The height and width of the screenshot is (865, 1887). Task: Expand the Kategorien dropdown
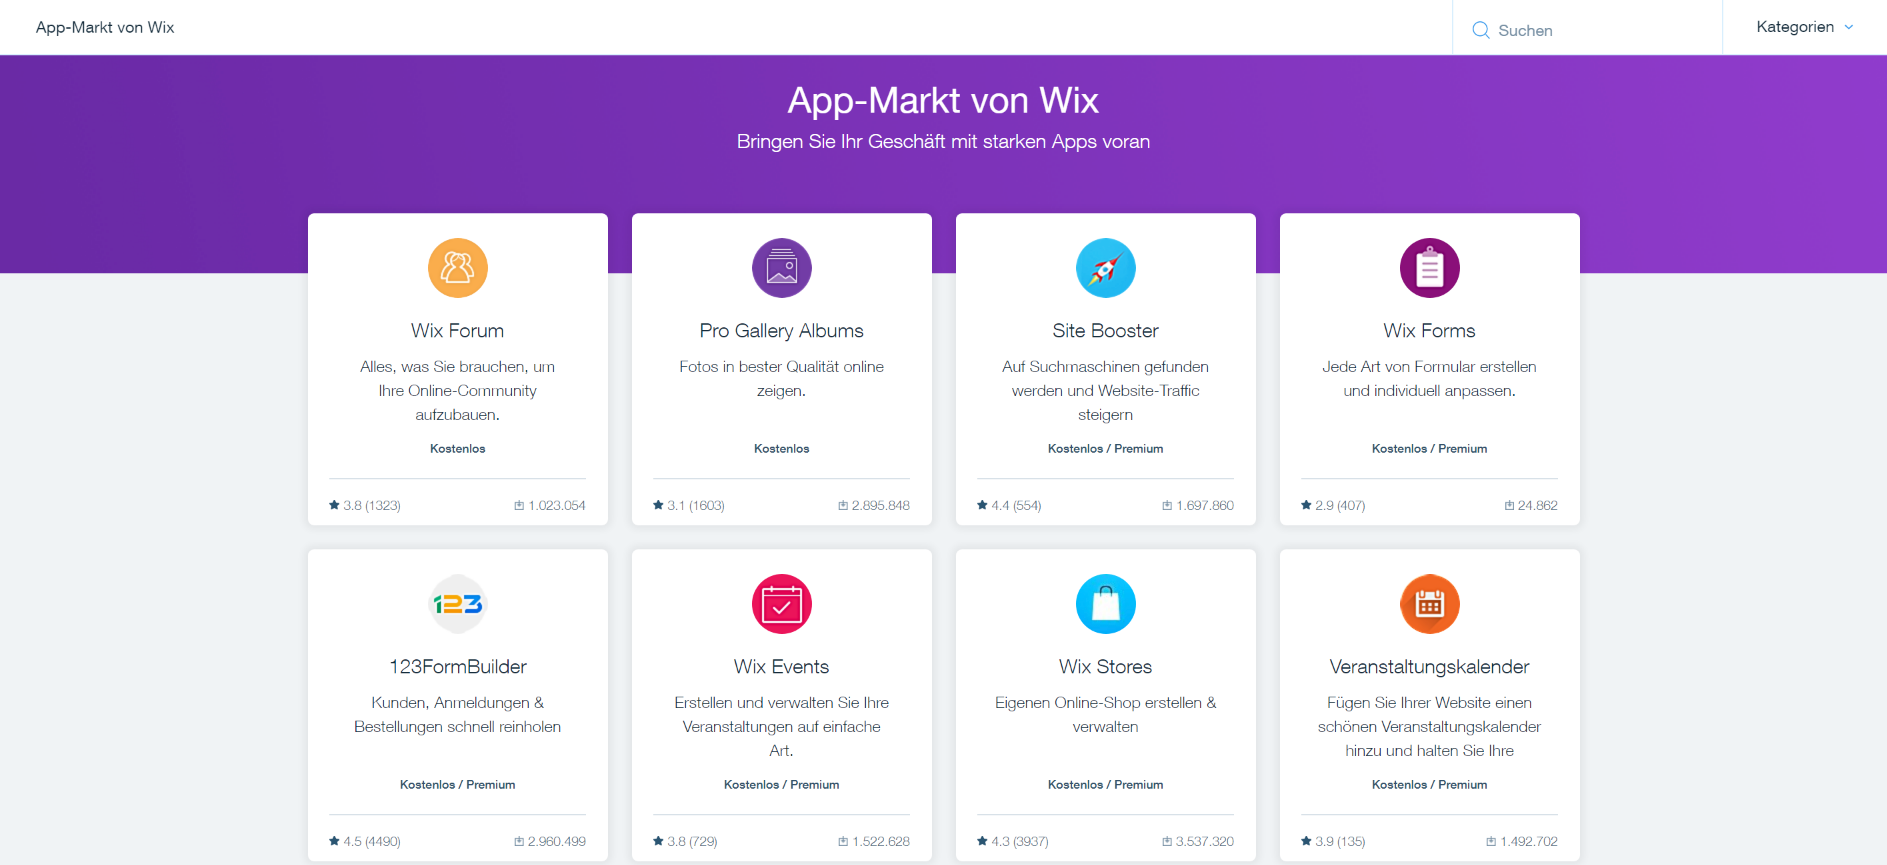(1804, 27)
